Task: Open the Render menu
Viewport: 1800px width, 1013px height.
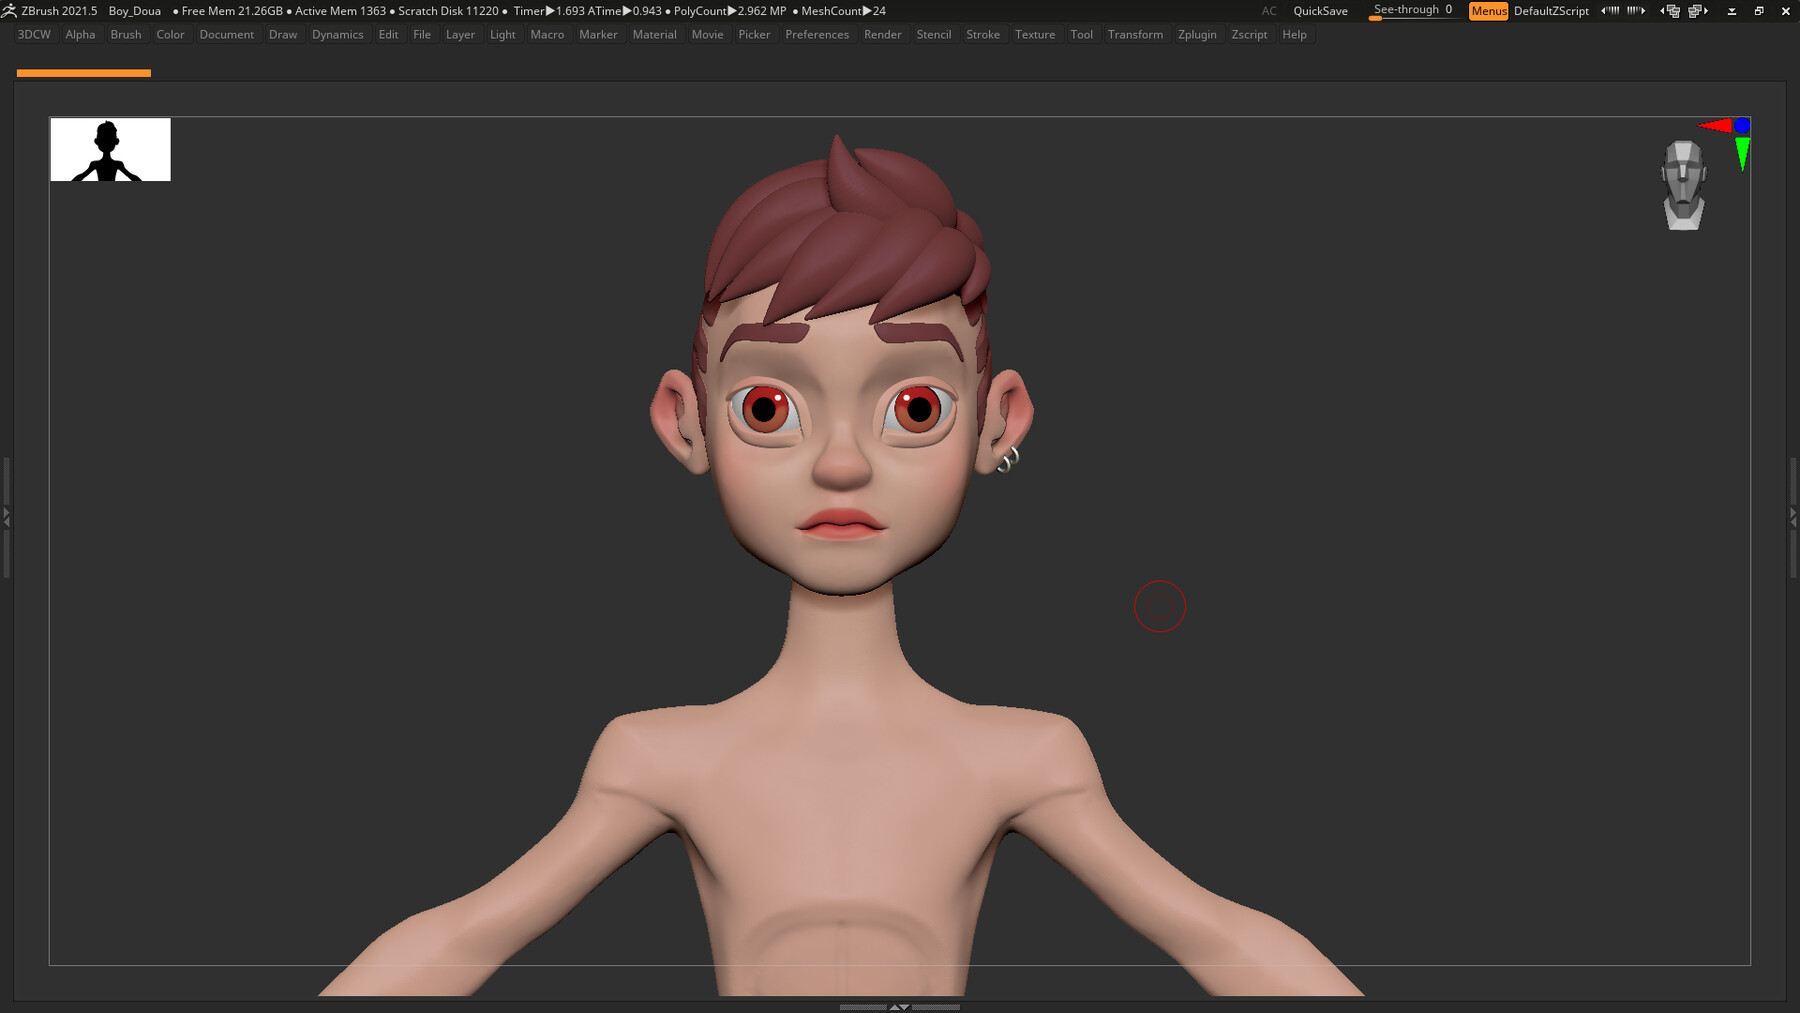Action: tap(883, 35)
